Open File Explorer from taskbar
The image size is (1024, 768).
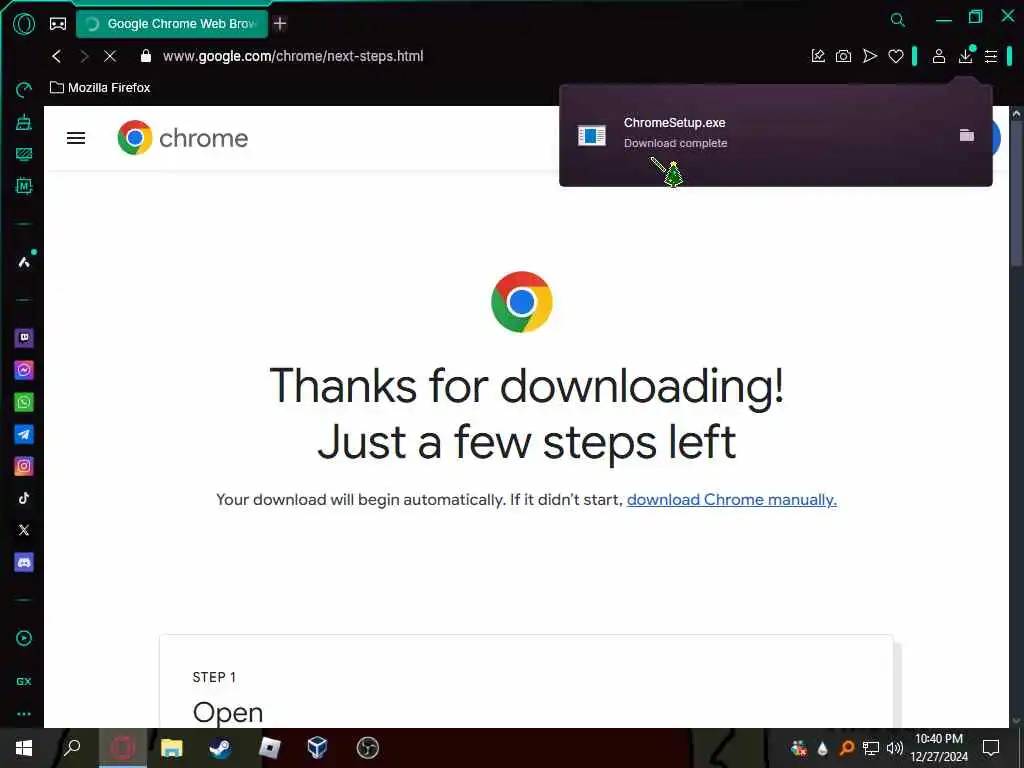[x=171, y=748]
